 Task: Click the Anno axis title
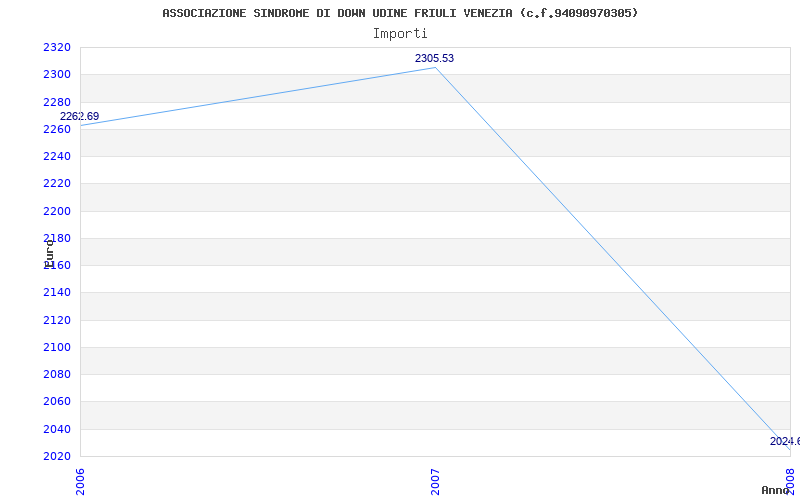[776, 490]
